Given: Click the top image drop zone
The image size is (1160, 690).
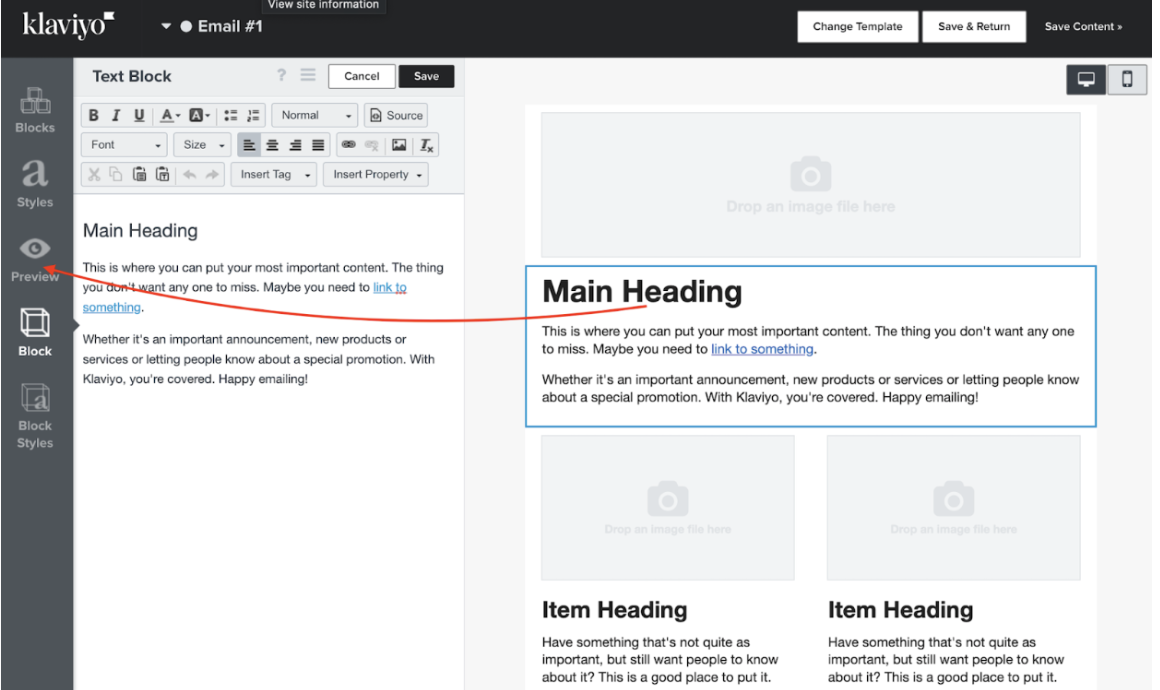Looking at the screenshot, I should (810, 185).
